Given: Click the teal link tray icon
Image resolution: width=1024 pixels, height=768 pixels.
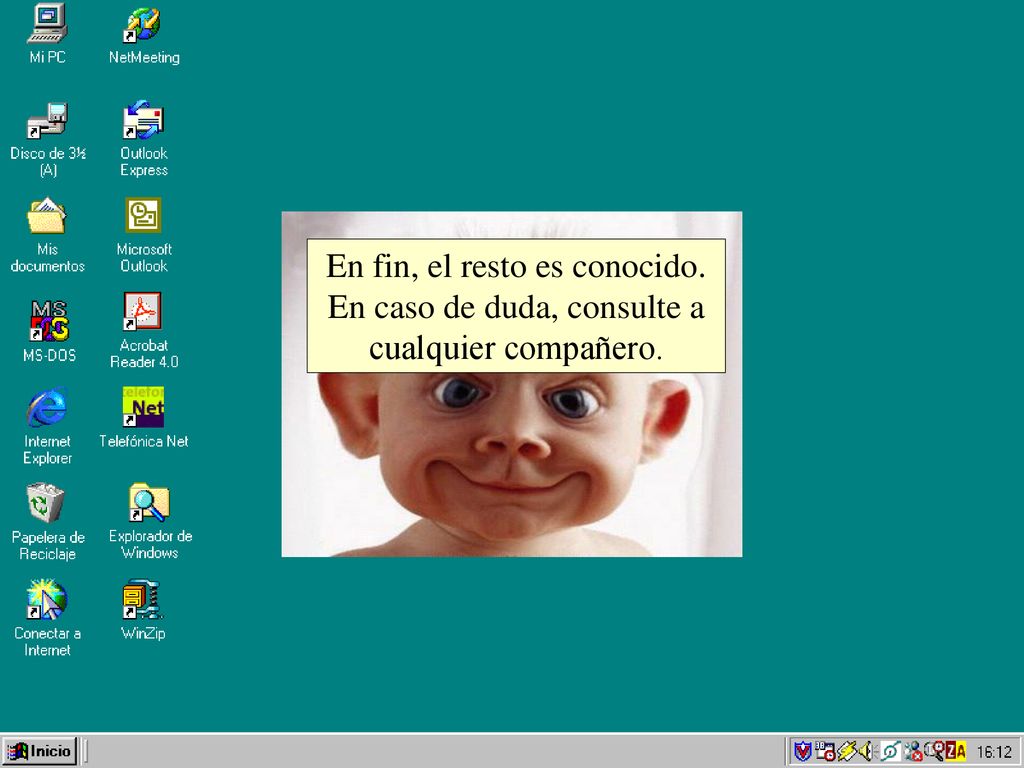Looking at the screenshot, I should point(889,751).
